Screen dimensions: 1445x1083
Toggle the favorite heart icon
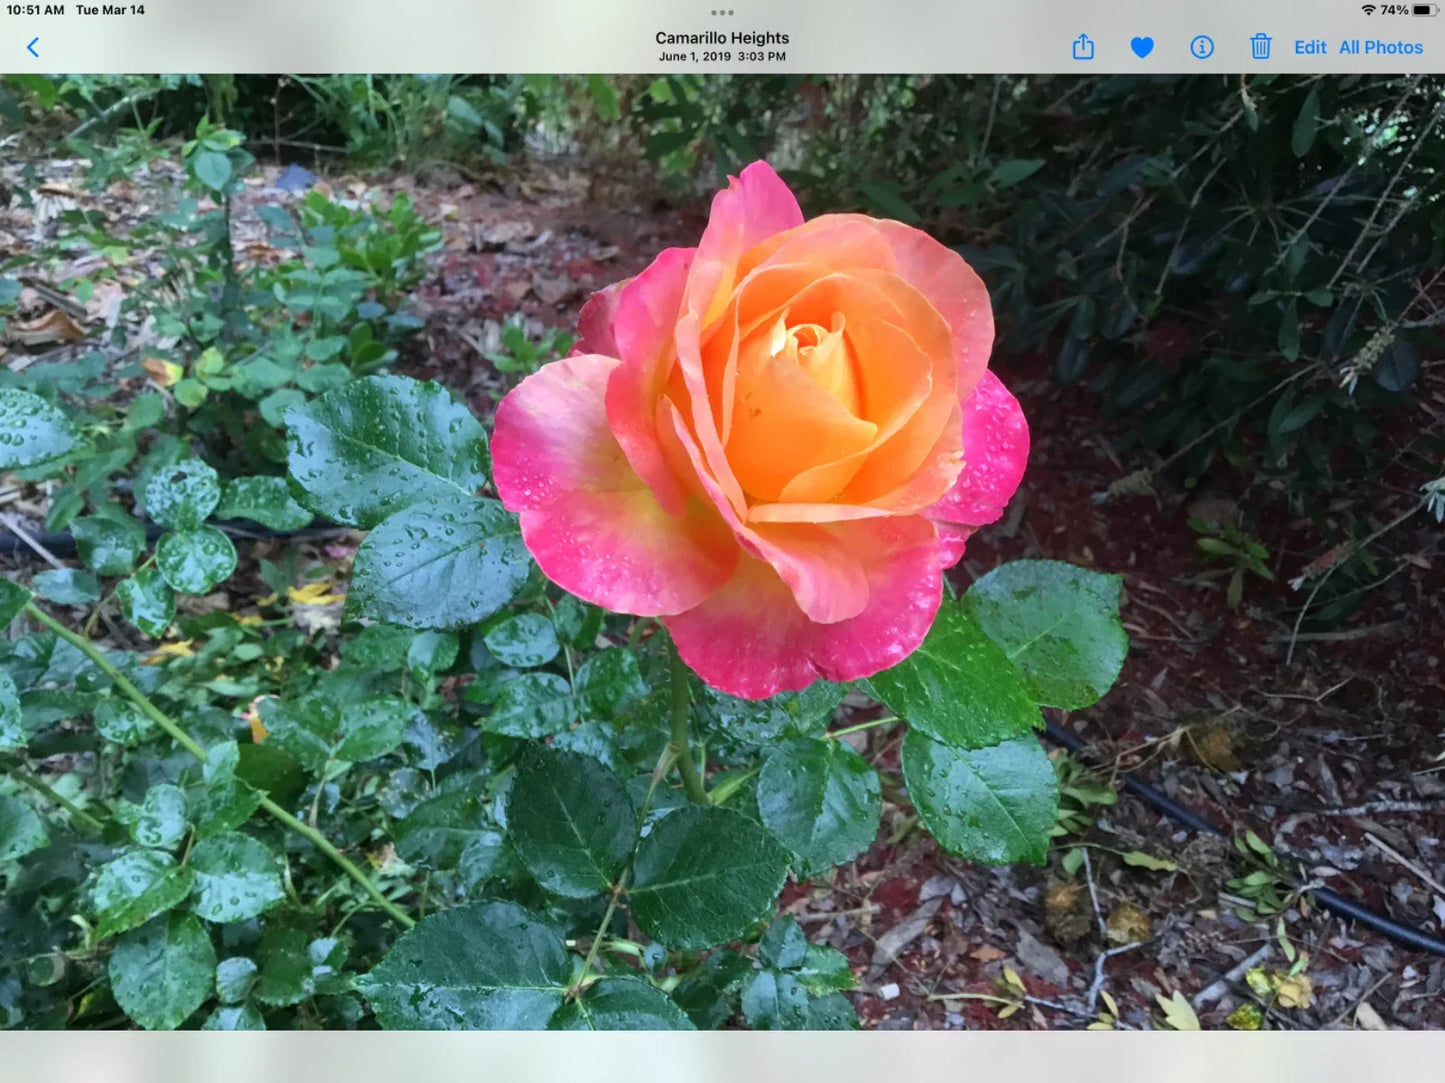pyautogui.click(x=1142, y=47)
